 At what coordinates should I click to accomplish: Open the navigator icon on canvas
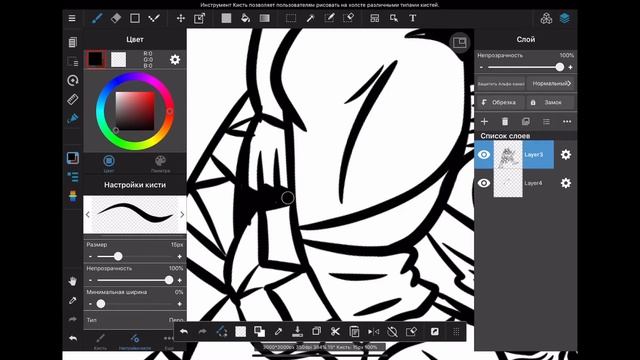pos(460,42)
